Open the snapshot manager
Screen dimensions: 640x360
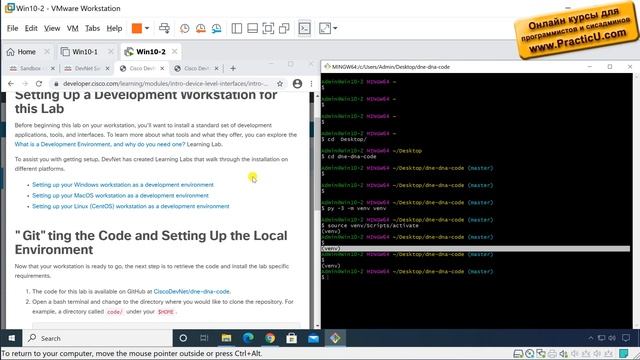(x=216, y=28)
